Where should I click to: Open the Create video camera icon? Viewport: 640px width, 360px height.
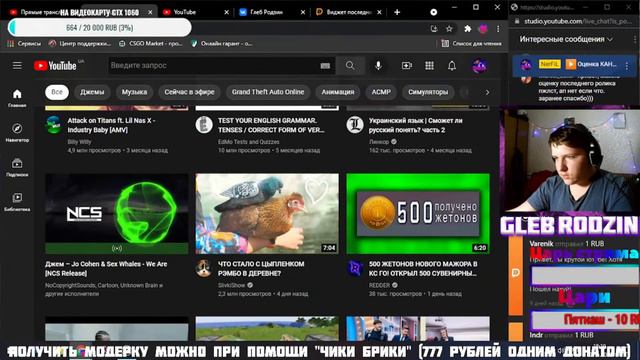coord(407,65)
